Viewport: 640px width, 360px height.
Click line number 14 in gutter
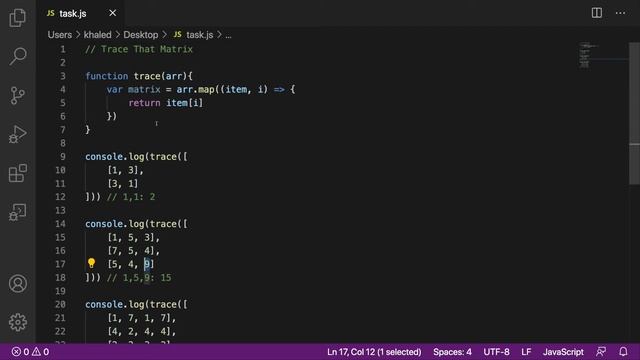pos(60,224)
